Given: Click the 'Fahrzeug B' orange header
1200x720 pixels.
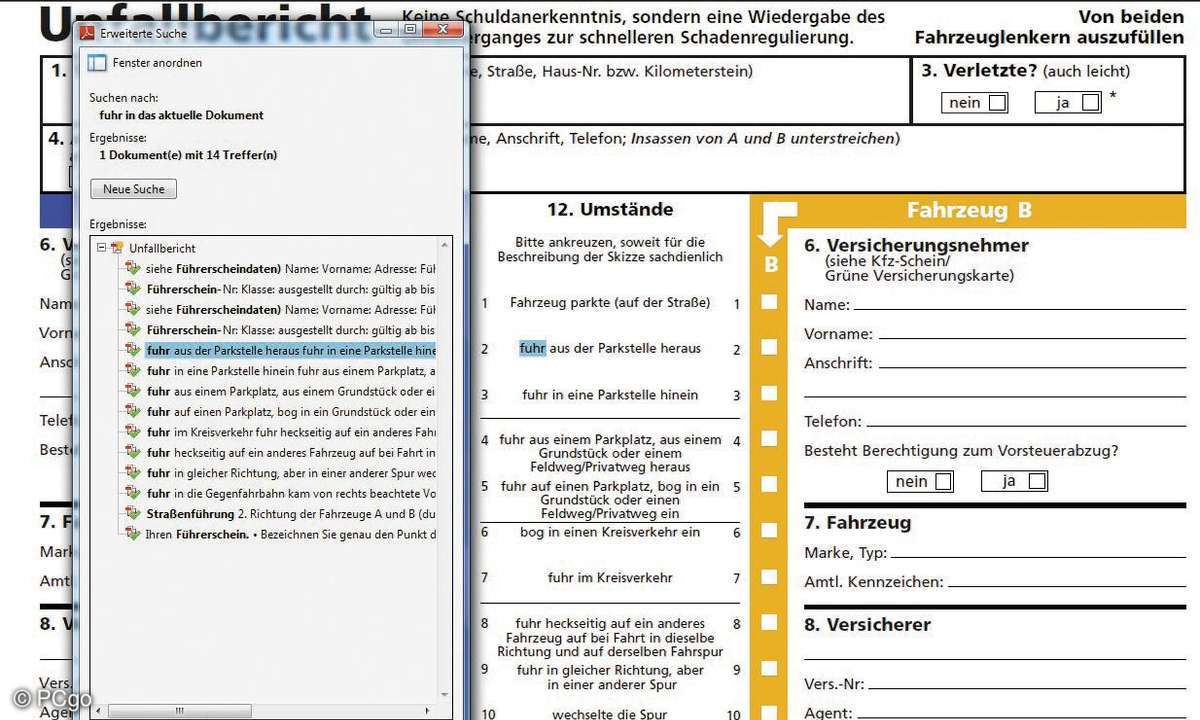Looking at the screenshot, I should point(969,210).
